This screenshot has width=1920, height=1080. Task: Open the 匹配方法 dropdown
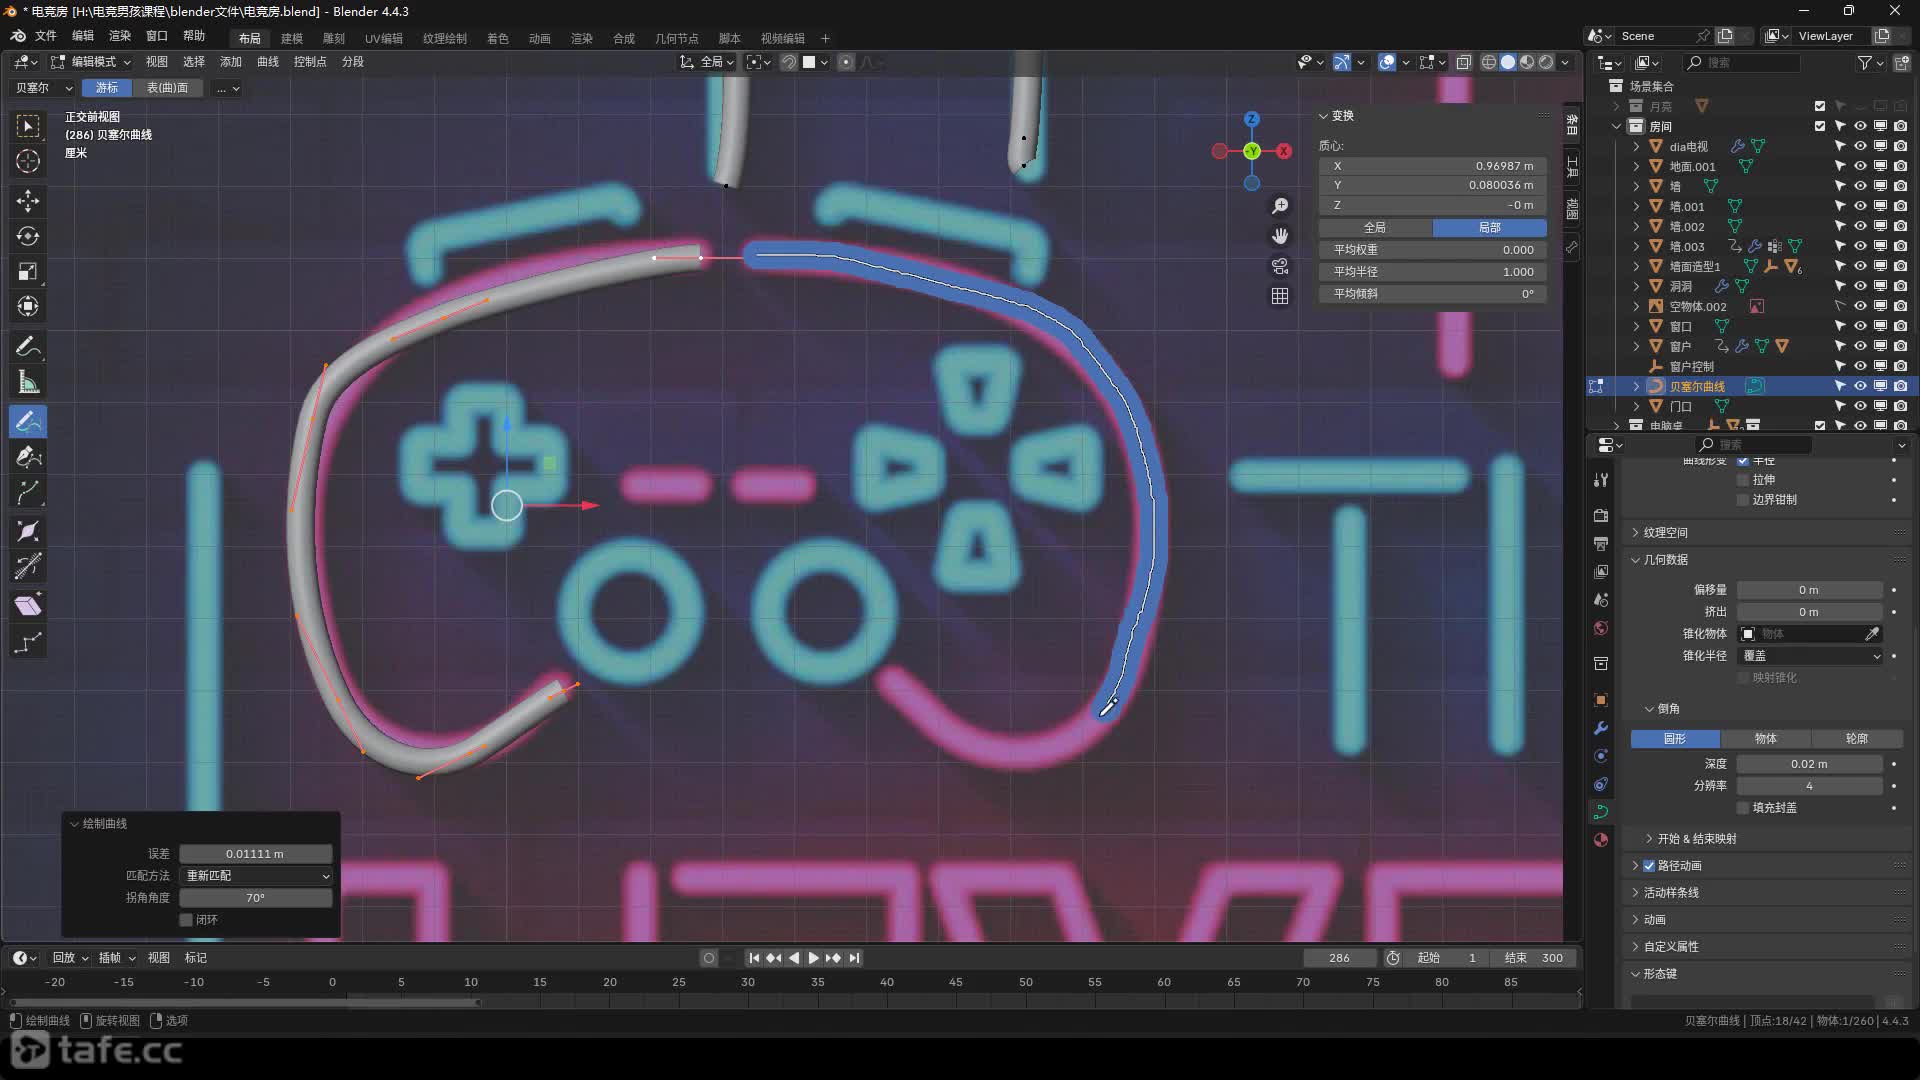pyautogui.click(x=255, y=875)
